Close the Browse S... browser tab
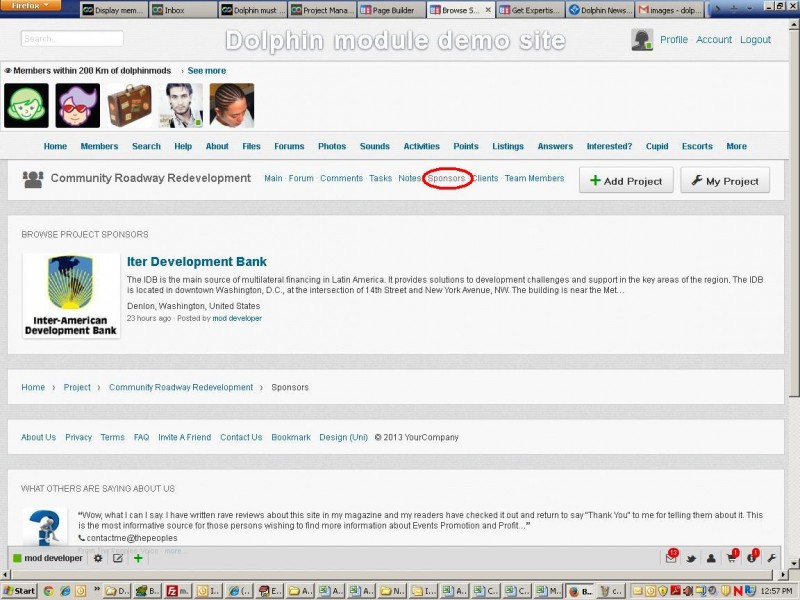Screen dimensions: 800x600 [488, 10]
